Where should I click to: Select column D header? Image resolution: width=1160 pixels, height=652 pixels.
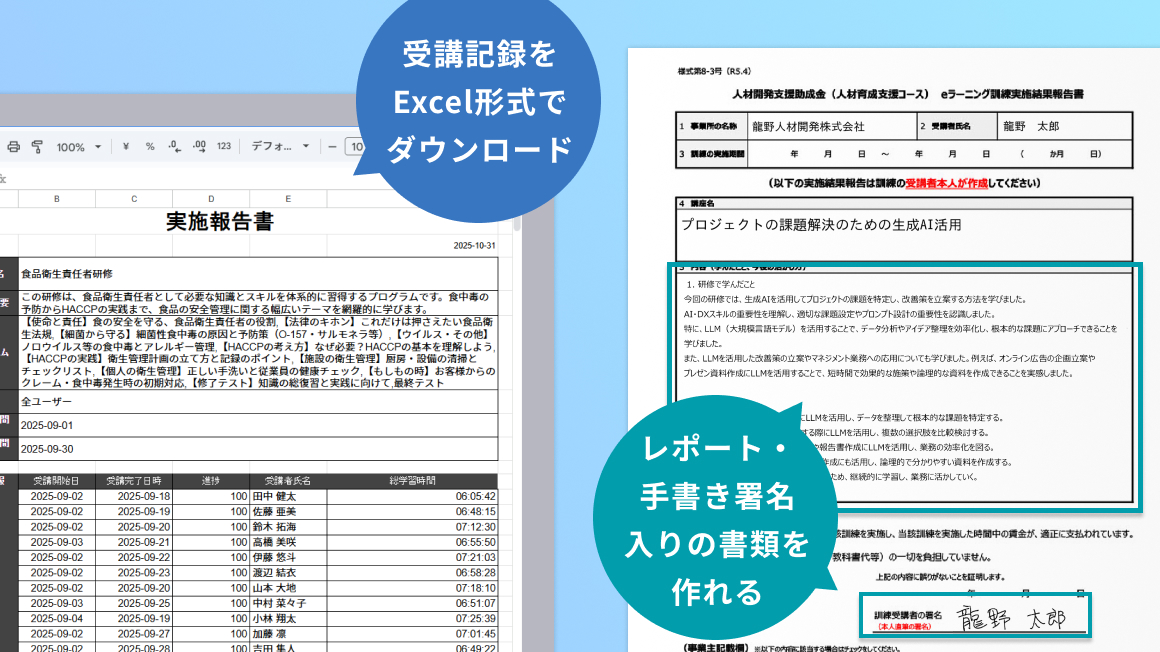pyautogui.click(x=211, y=198)
